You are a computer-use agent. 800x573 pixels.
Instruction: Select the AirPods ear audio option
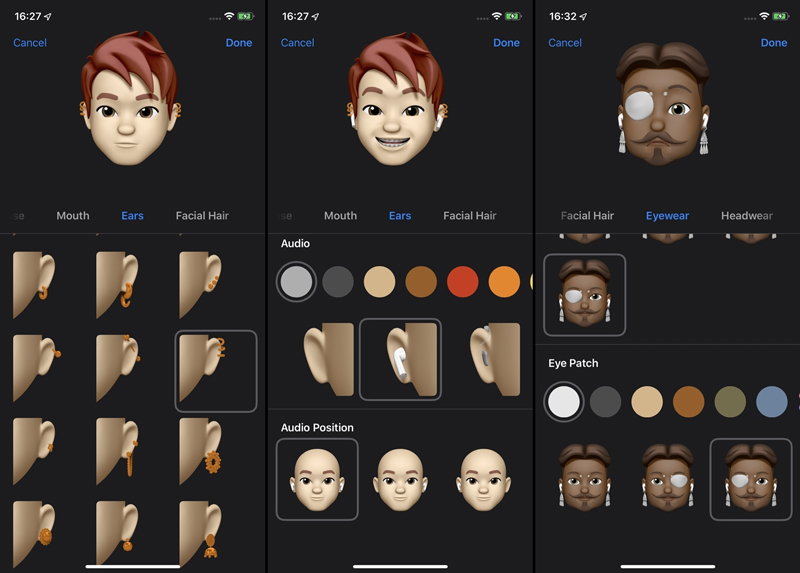click(x=400, y=358)
